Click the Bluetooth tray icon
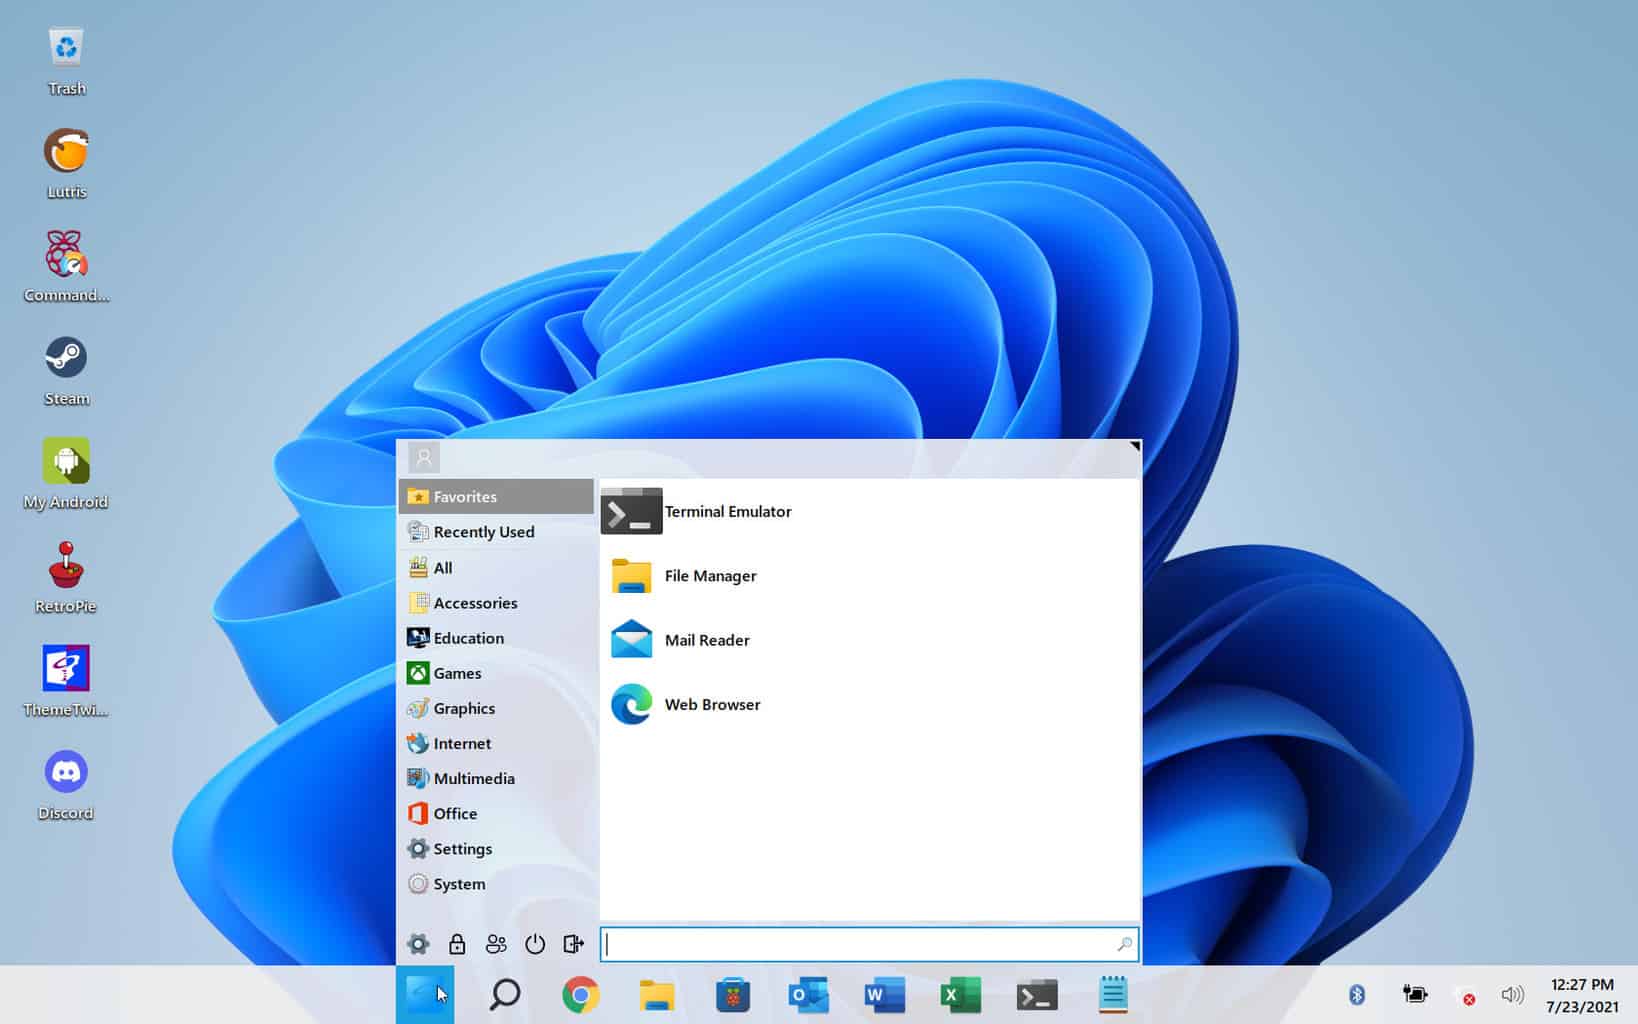 1357,994
